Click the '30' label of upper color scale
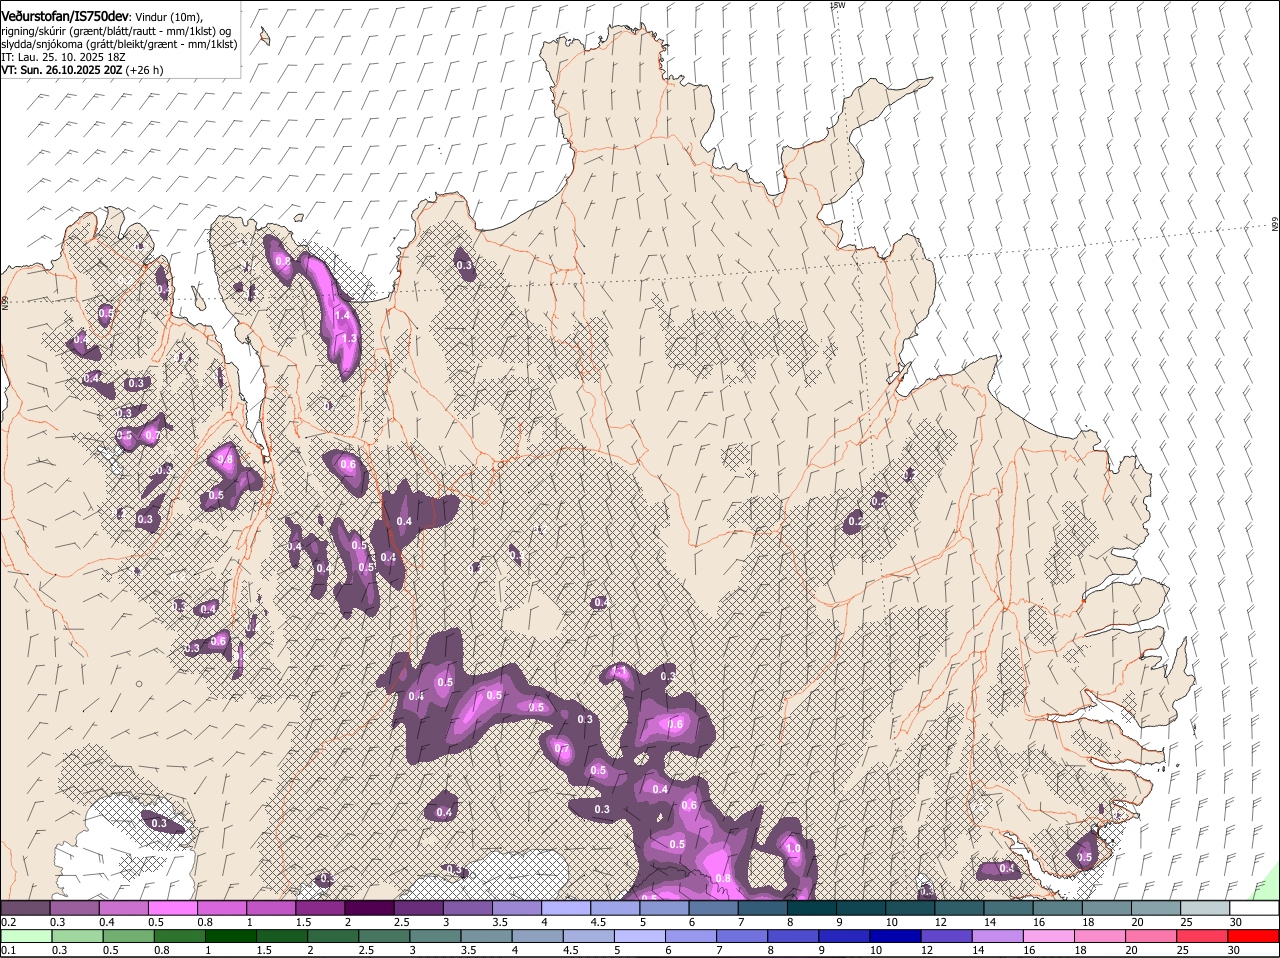The image size is (1280, 958). click(x=1236, y=921)
